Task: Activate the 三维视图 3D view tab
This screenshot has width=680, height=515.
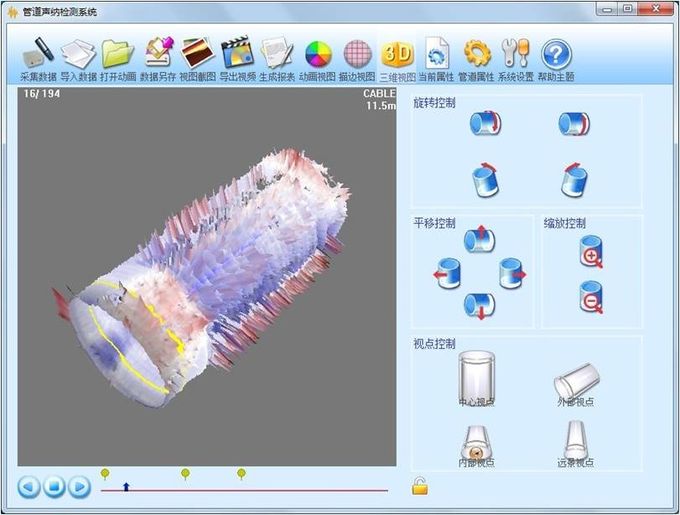Action: 397,54
